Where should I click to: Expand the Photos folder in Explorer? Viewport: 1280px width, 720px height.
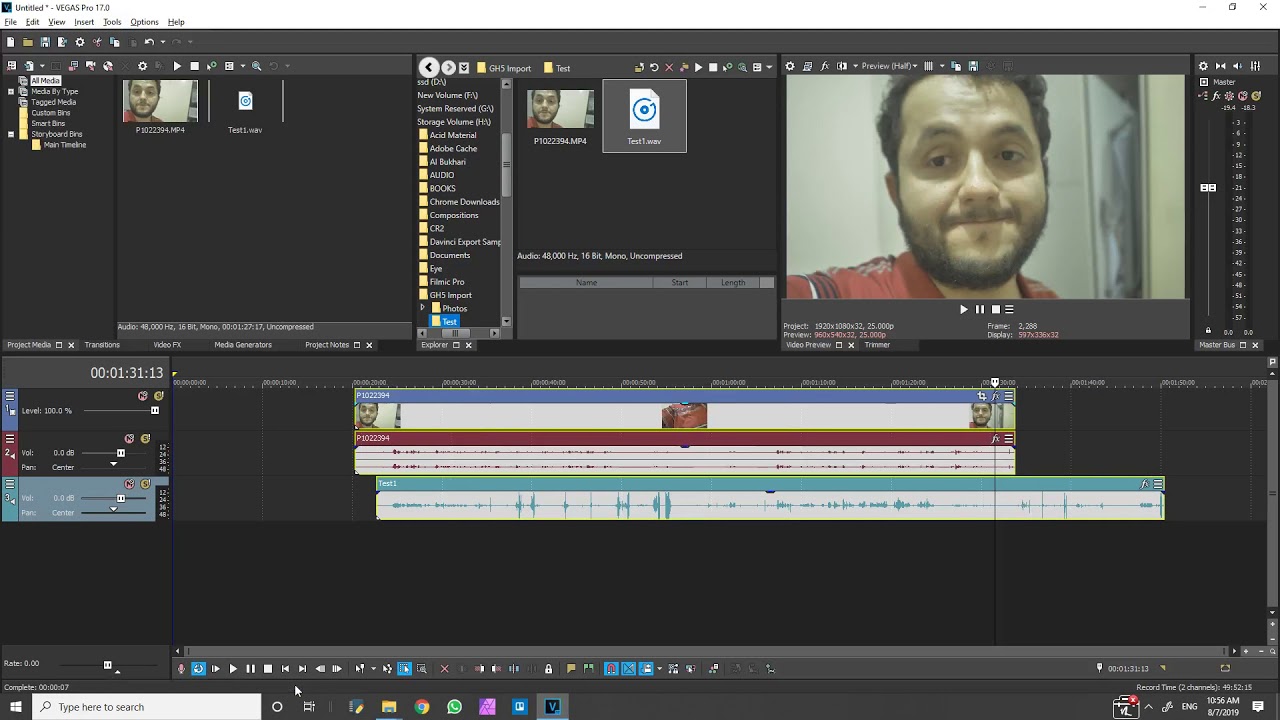tap(423, 308)
